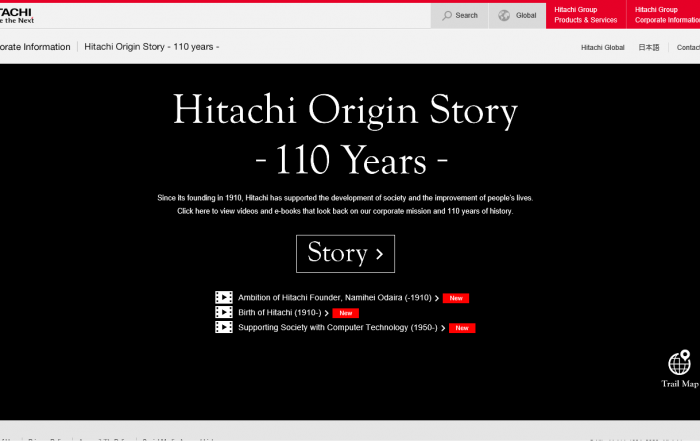The height and width of the screenshot is (441, 700).
Task: Open Hitachi Group Products & Services tab
Action: click(586, 16)
